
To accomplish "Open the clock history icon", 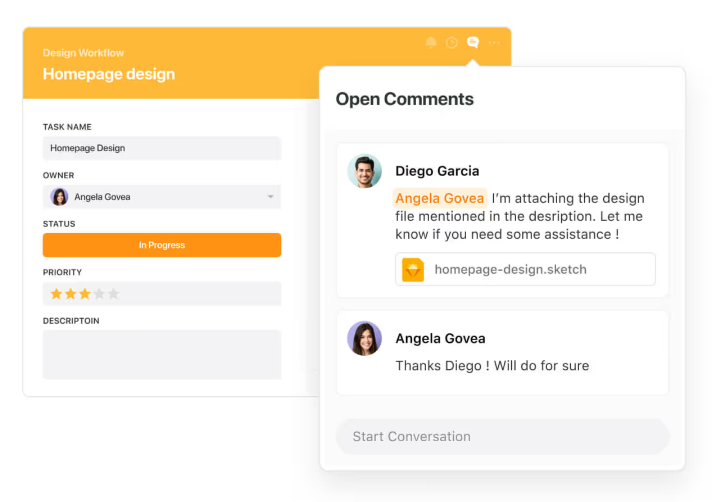I will click(x=452, y=42).
